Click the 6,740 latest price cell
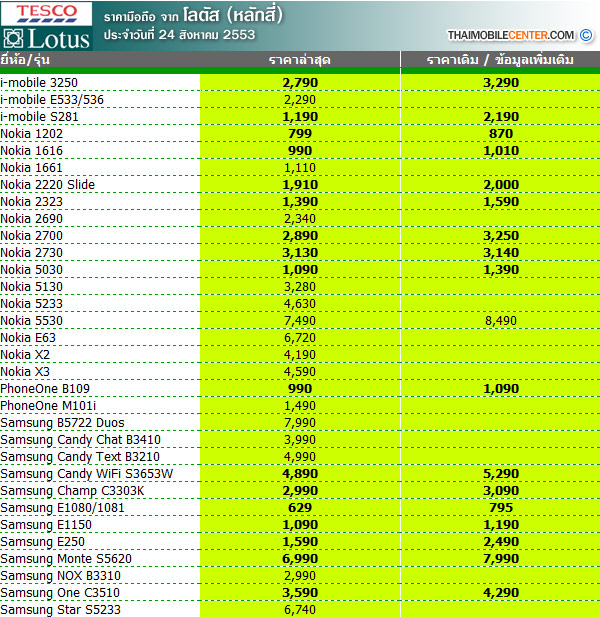The width and height of the screenshot is (600, 617). 300,610
